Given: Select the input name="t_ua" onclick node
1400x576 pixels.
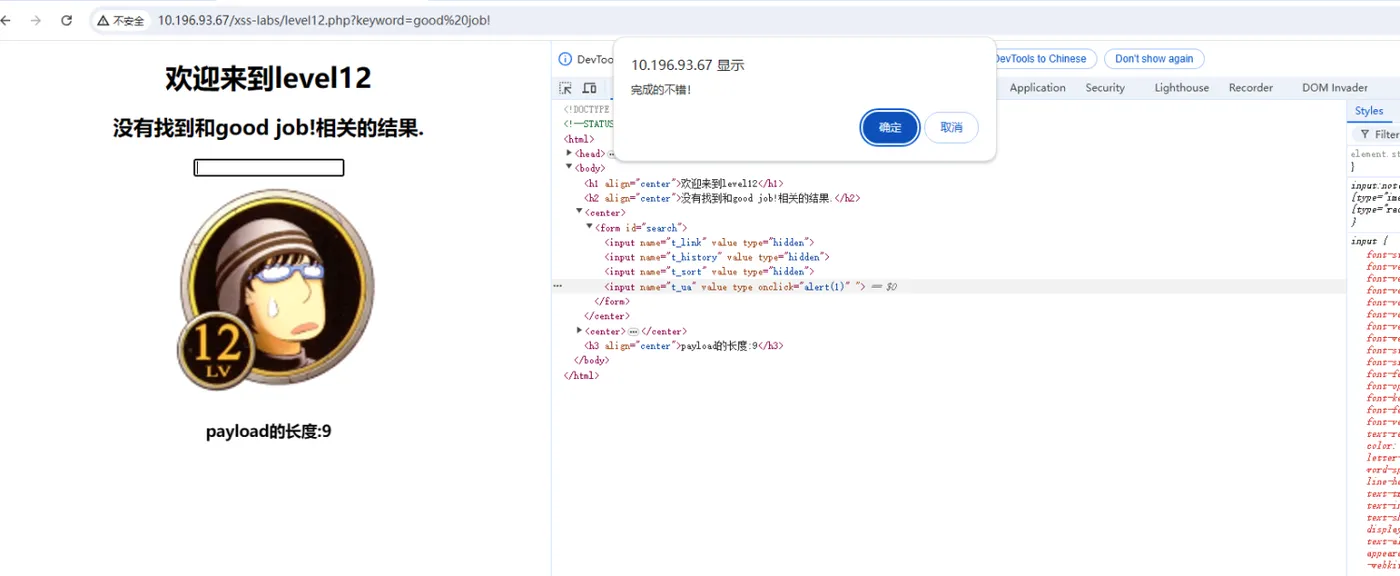Looking at the screenshot, I should [x=735, y=287].
